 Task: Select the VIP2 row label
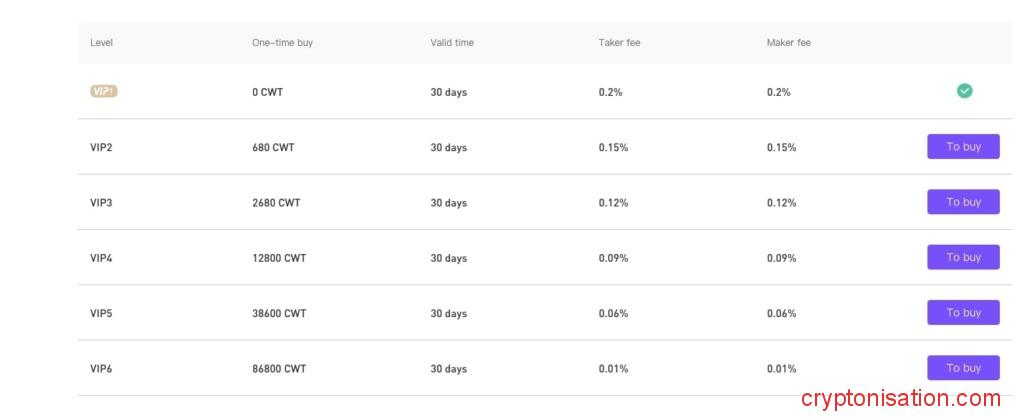pyautogui.click(x=101, y=147)
